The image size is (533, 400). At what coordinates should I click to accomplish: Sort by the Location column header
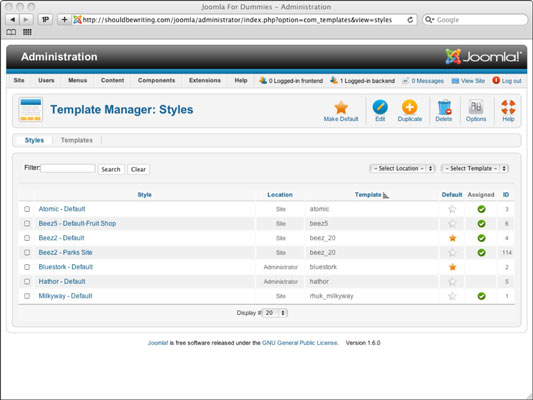click(280, 195)
